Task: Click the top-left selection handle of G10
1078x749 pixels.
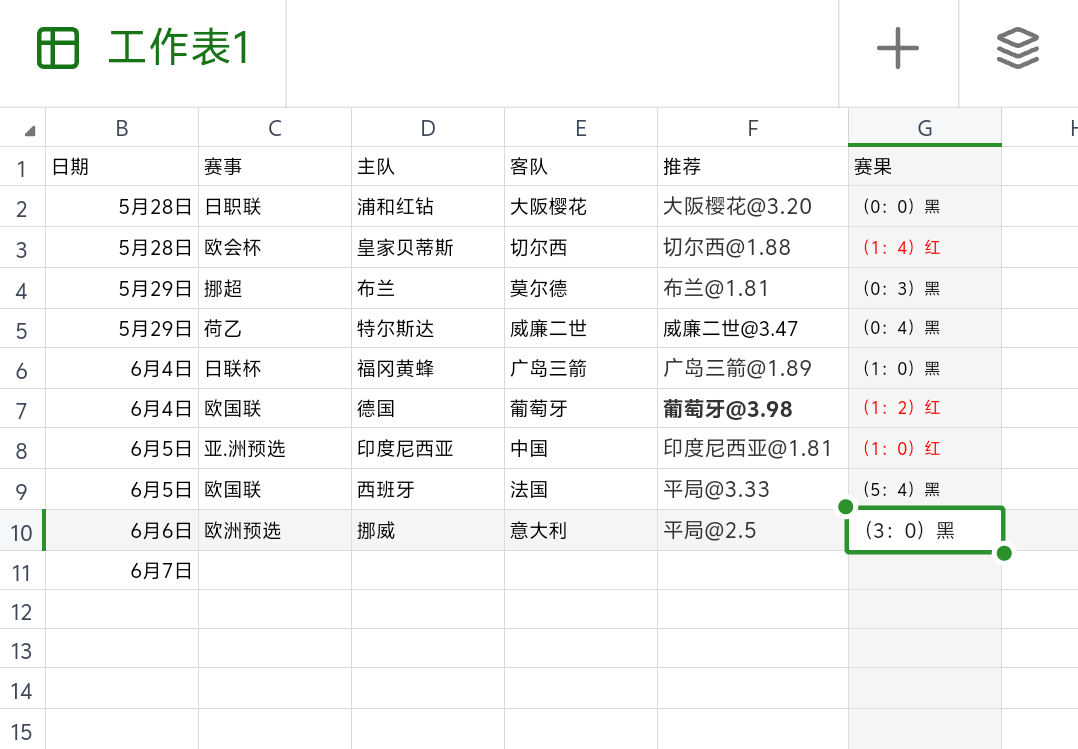Action: pos(845,507)
